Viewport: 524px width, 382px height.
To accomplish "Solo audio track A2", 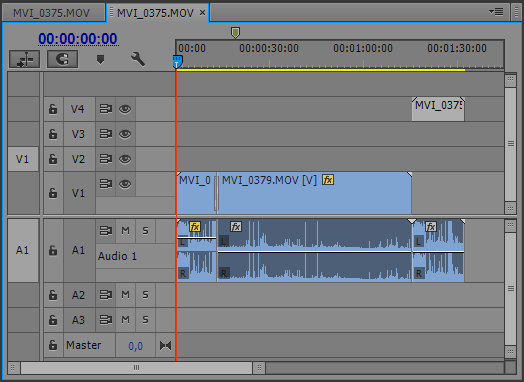I will pos(145,295).
